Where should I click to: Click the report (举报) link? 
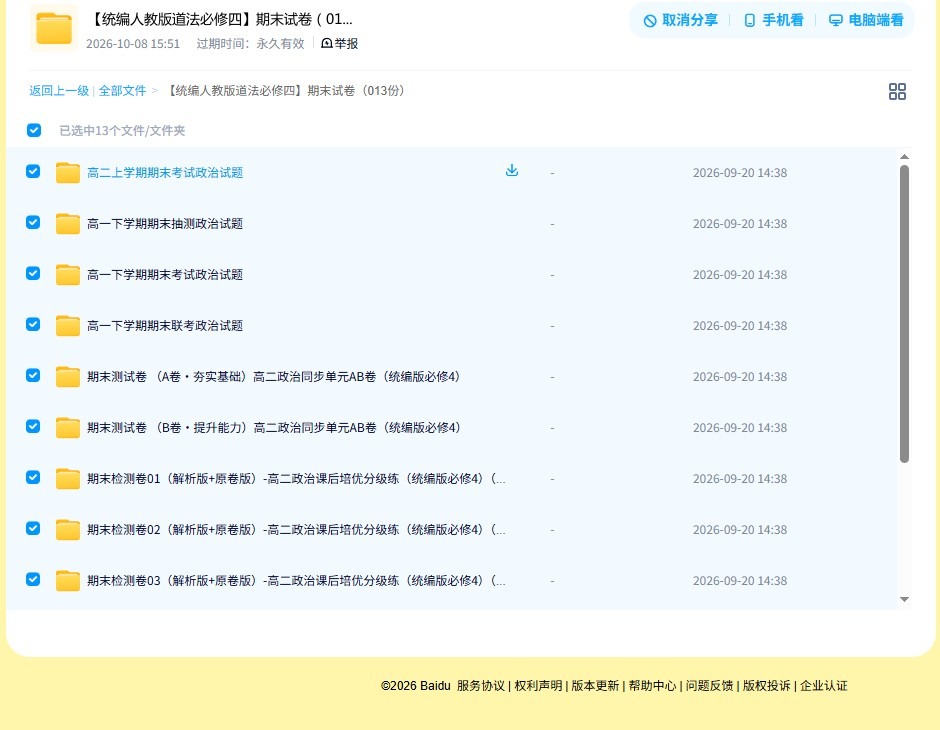coord(339,43)
